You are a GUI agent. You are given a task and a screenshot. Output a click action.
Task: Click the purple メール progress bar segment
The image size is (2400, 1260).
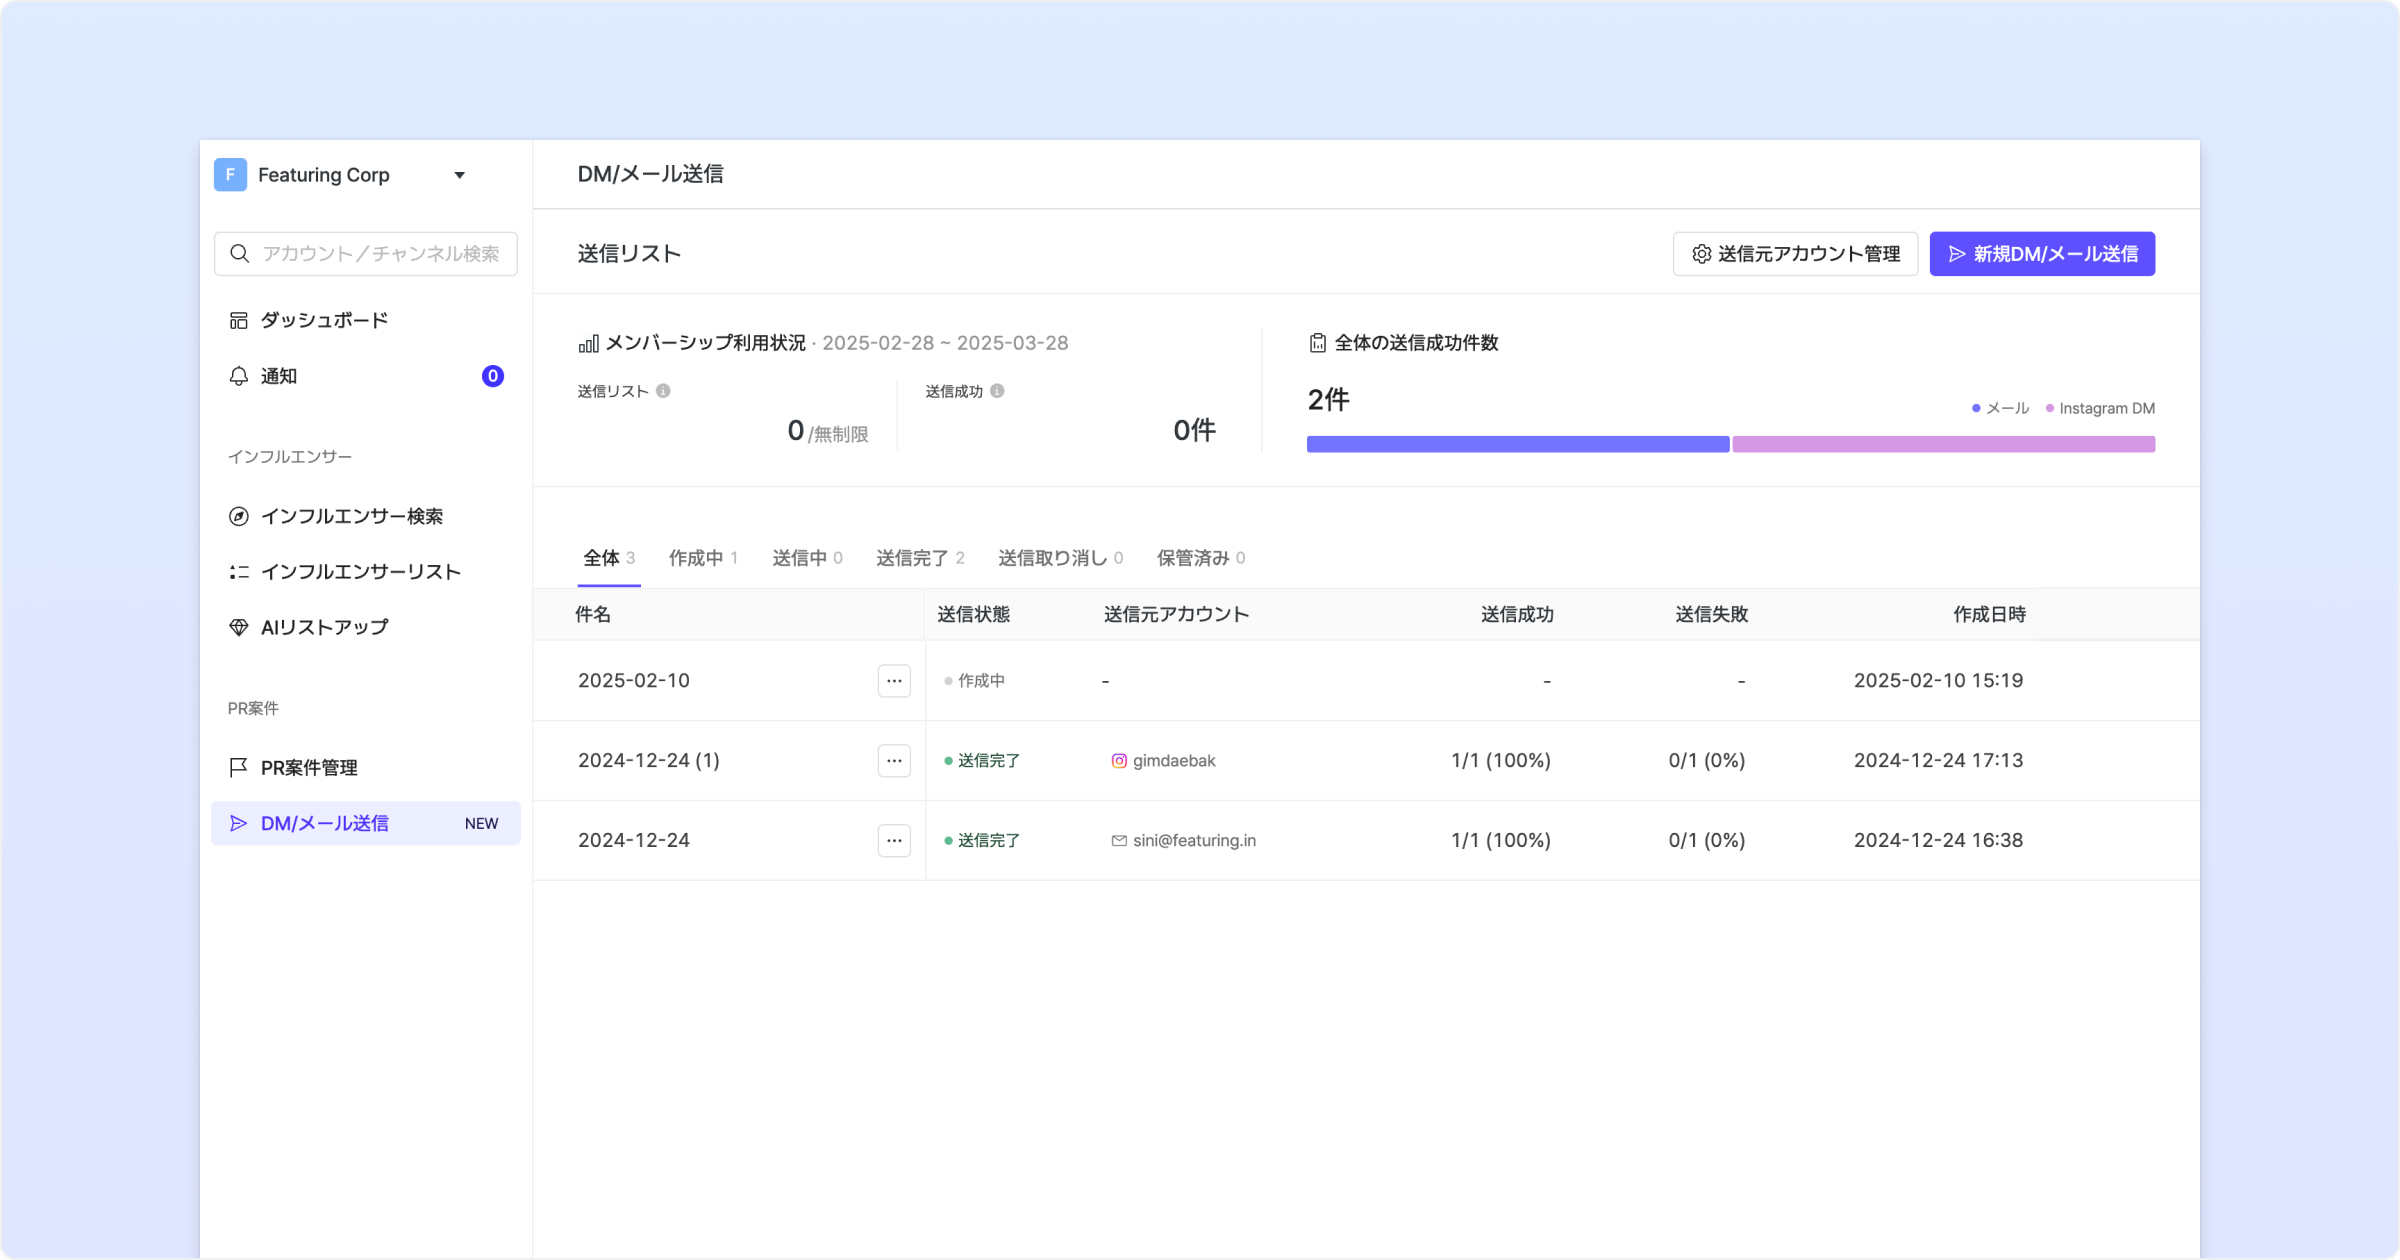pyautogui.click(x=1517, y=444)
